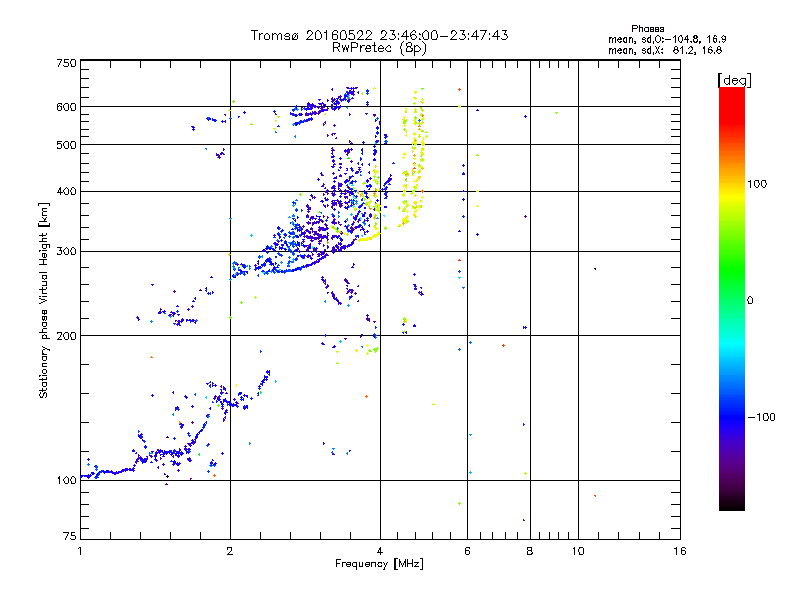The height and width of the screenshot is (600, 800).
Task: Click the 'Frequency [MHz]' x-axis title
Action: click(x=379, y=564)
